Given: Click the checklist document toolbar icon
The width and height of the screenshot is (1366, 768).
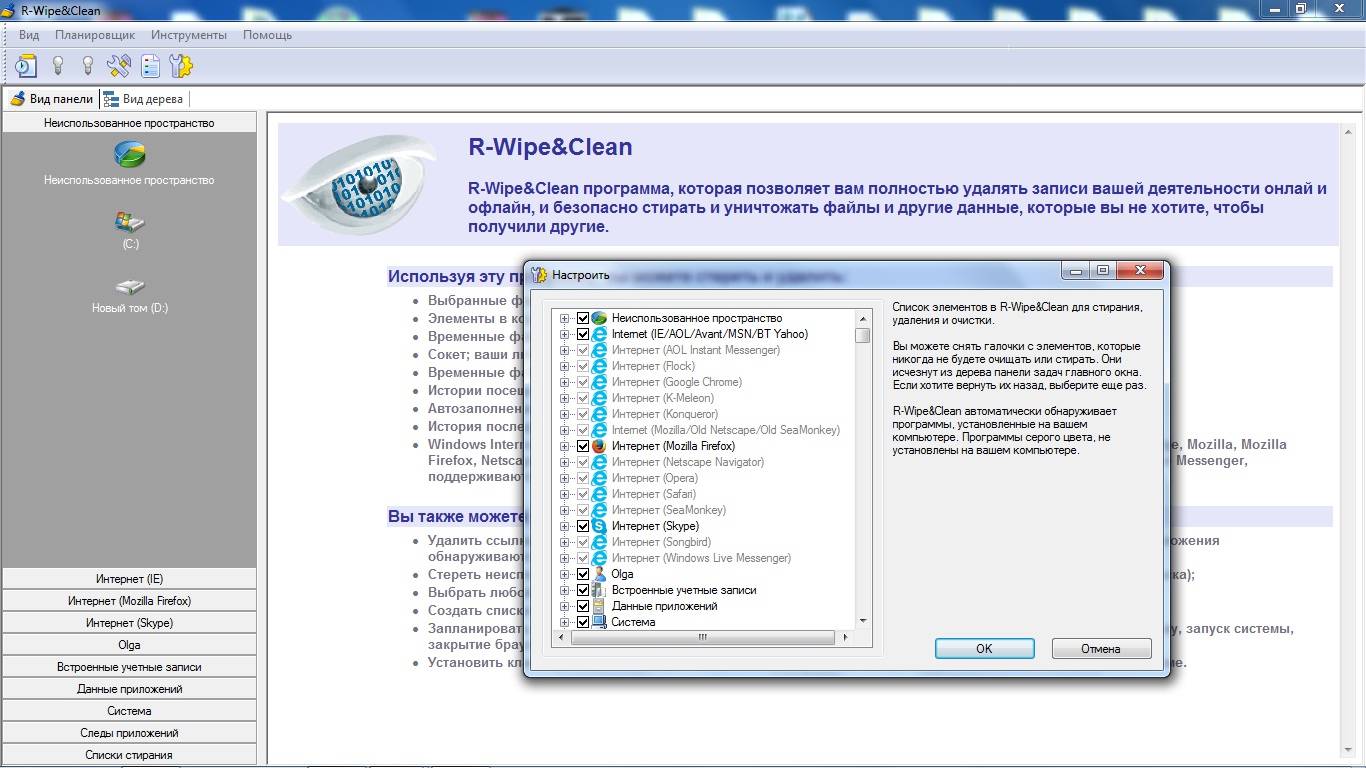Looking at the screenshot, I should coord(150,66).
